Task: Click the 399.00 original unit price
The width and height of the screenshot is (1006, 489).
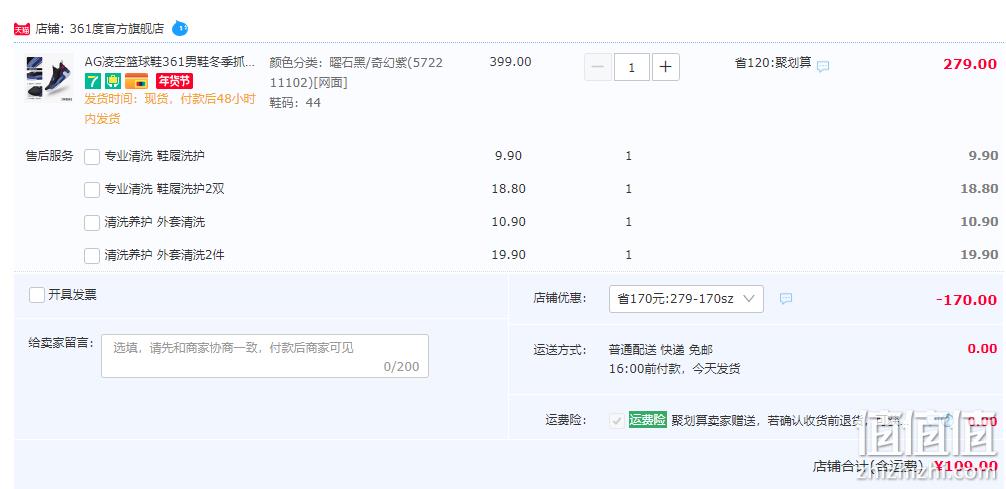Action: (511, 62)
